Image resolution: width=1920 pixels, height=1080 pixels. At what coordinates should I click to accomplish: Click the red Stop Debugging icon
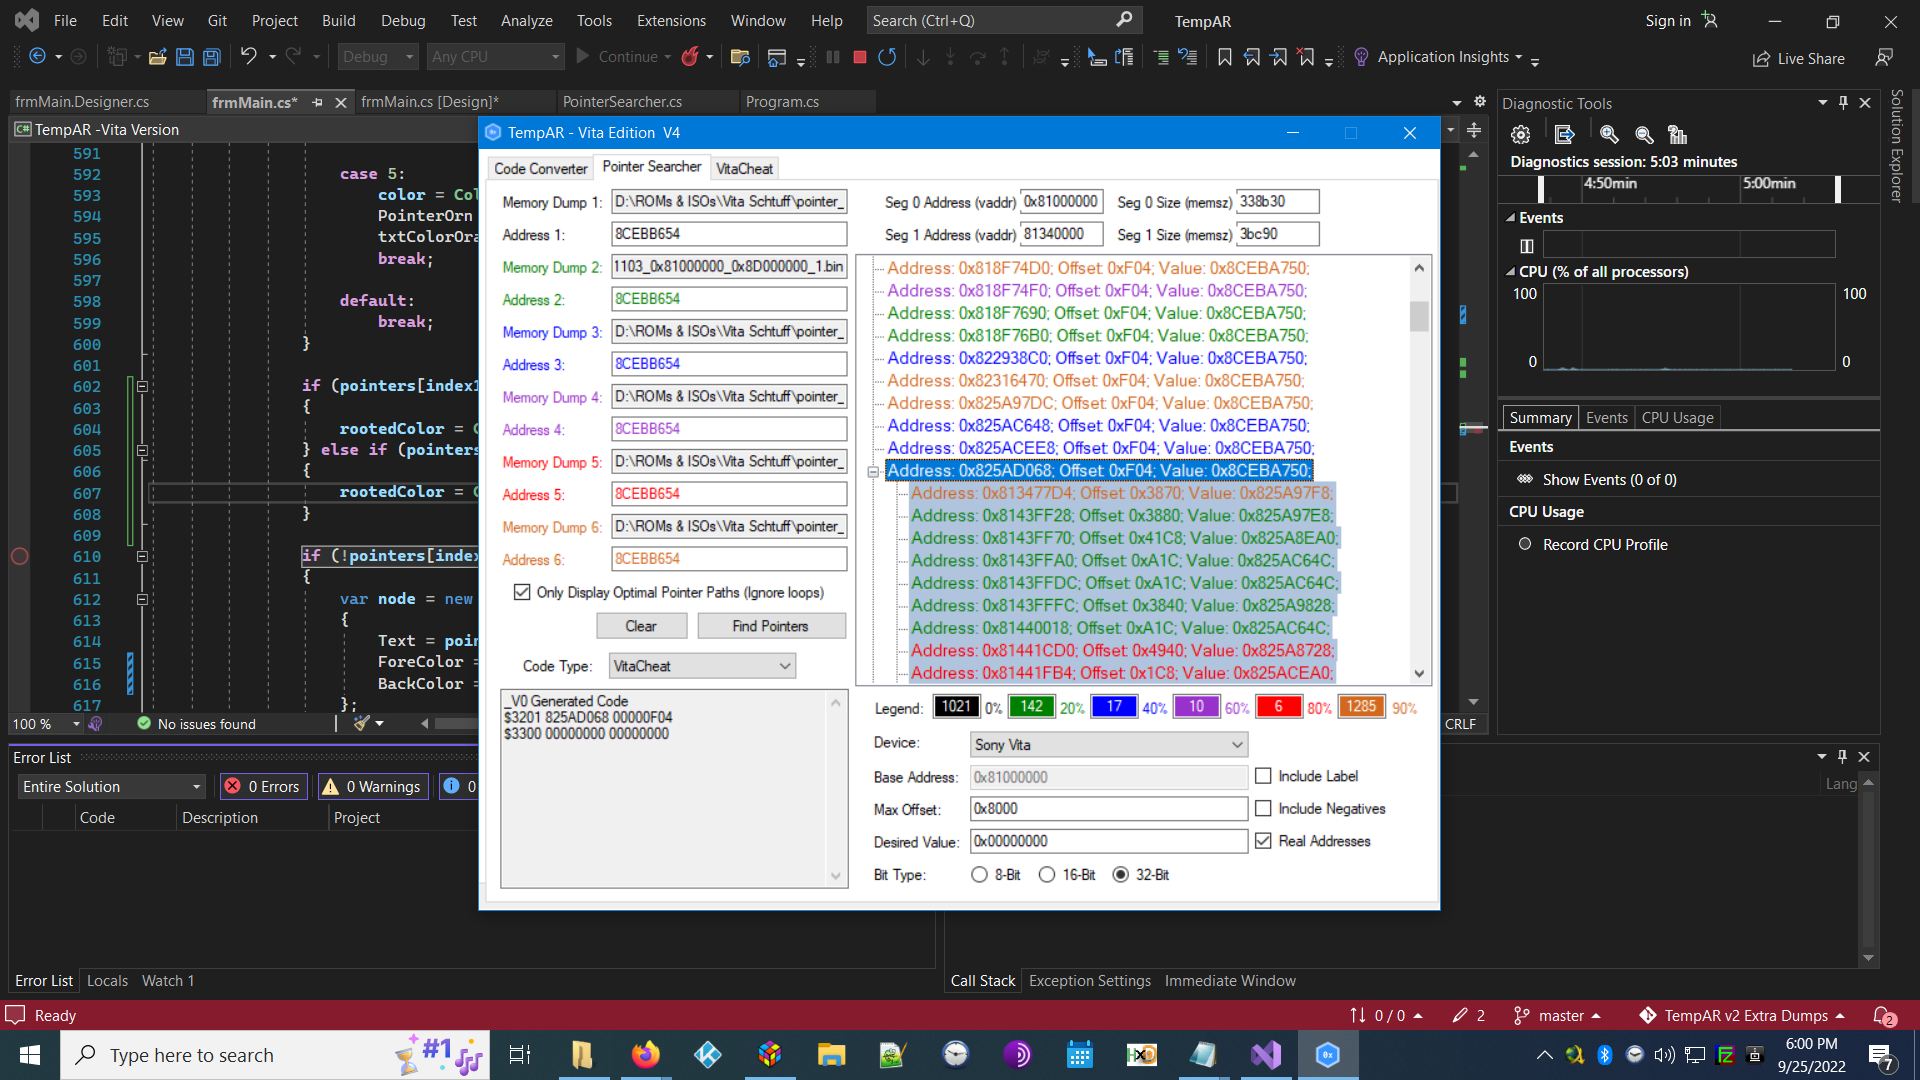[859, 57]
